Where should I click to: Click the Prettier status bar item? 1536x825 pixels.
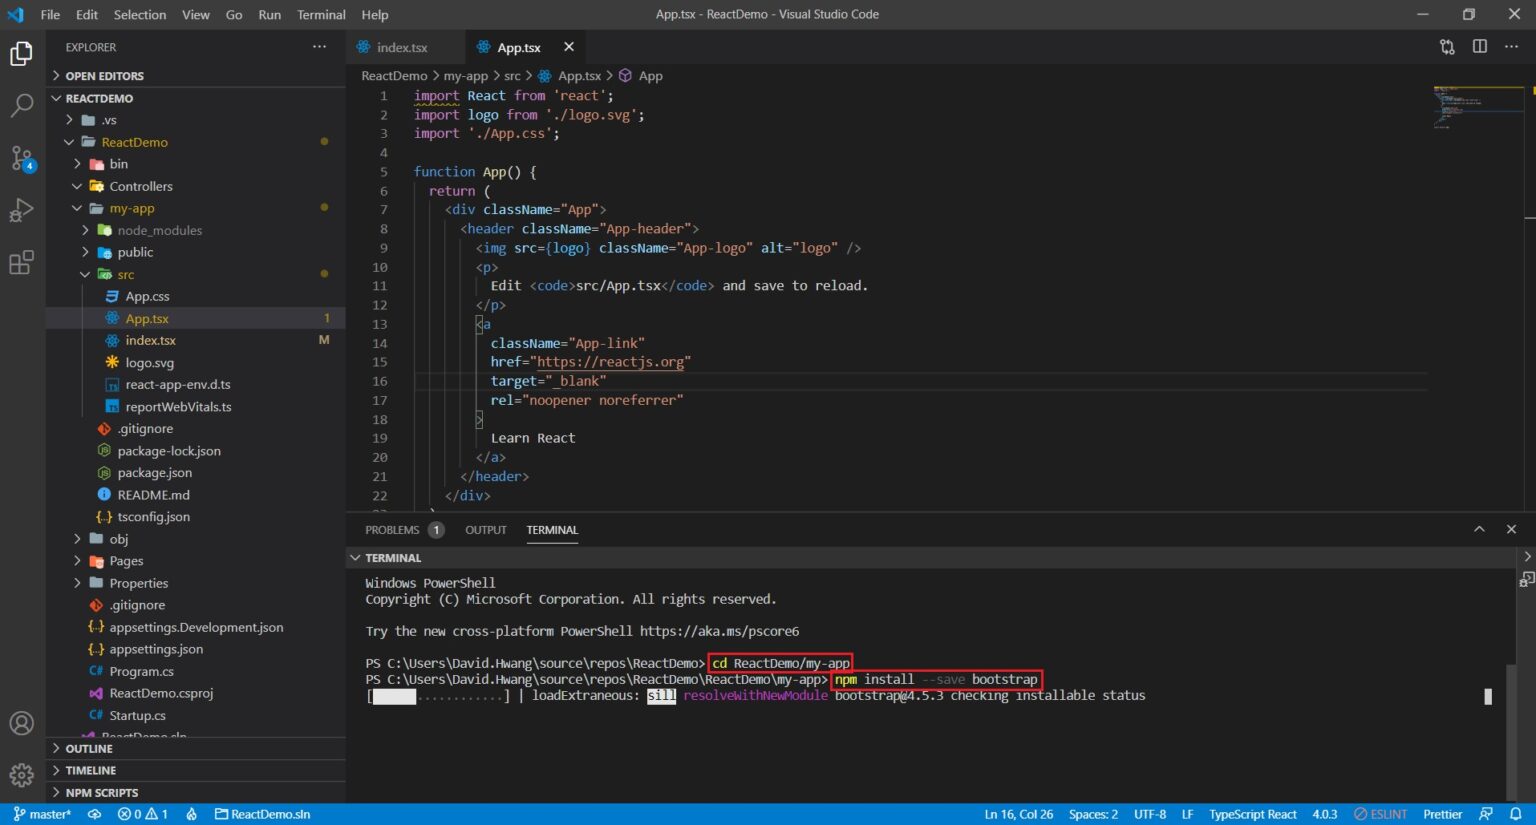pos(1441,813)
